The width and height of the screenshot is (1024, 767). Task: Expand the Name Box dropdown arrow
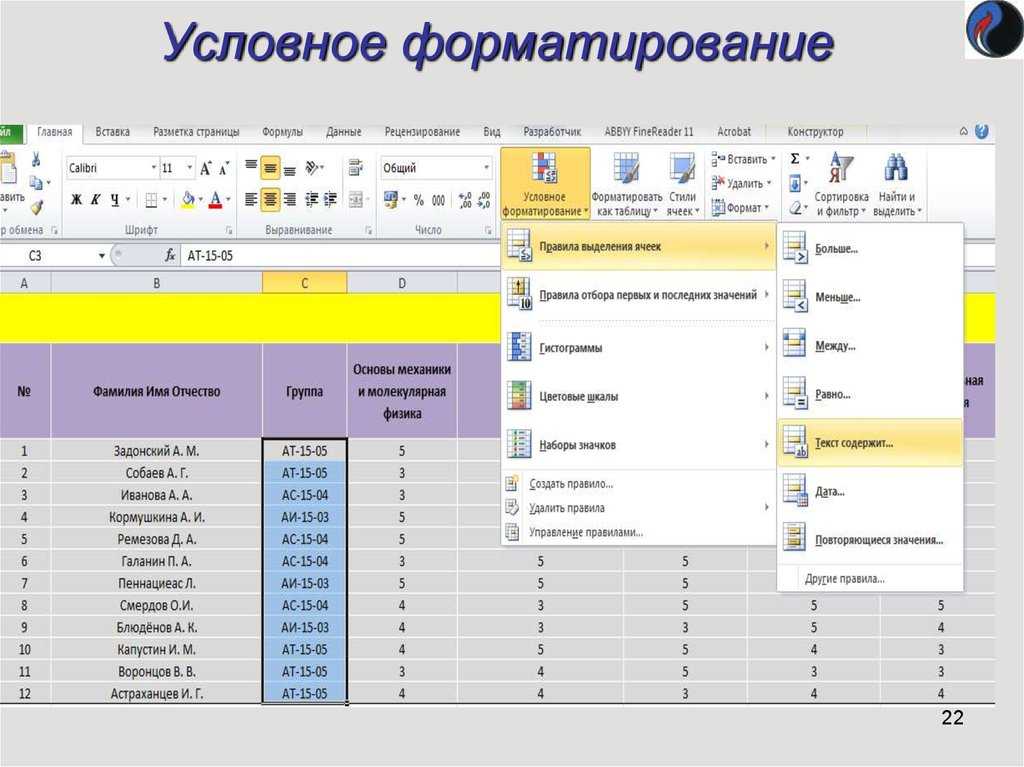(102, 255)
